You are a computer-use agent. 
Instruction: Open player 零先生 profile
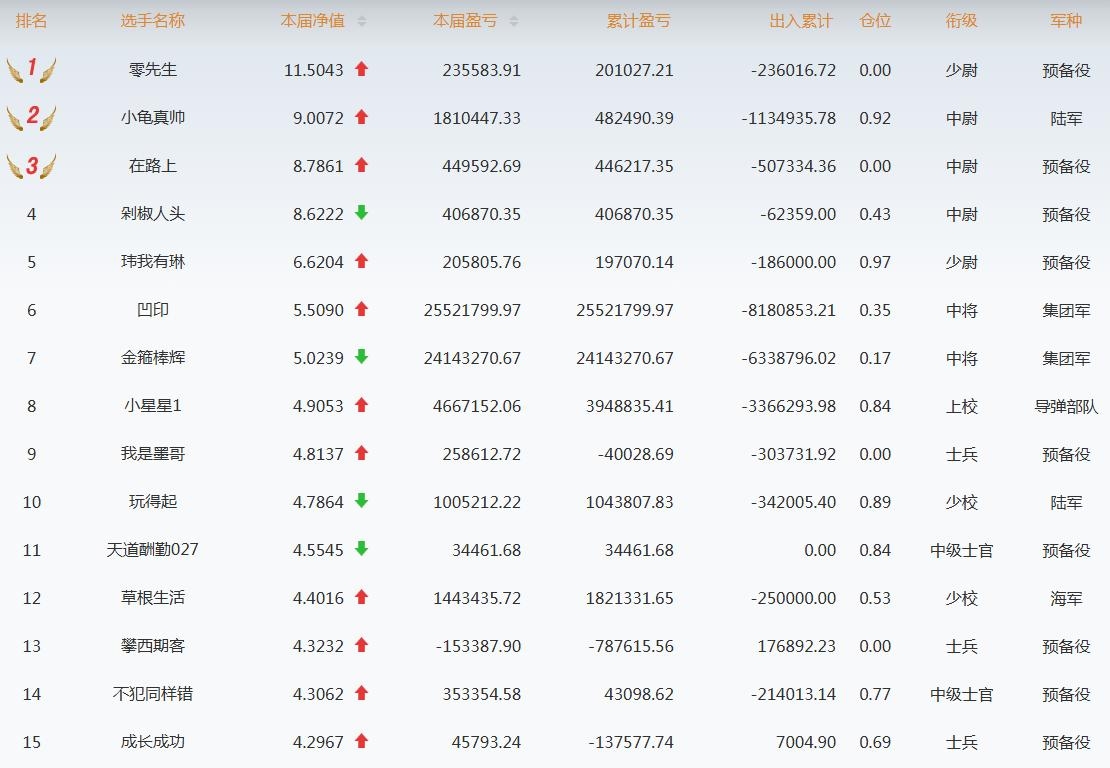153,70
